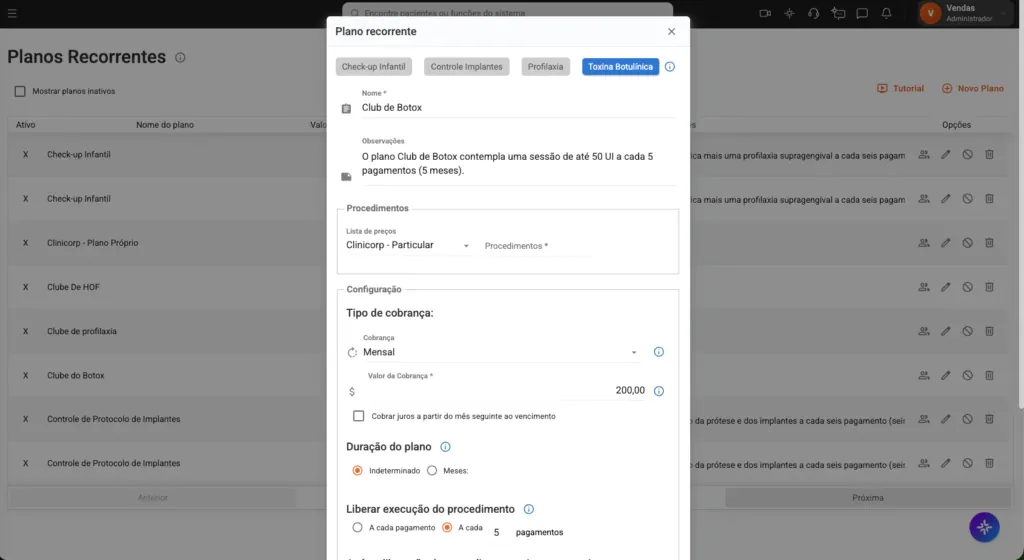
Task: Click info icon next to Toxina Botulínica
Action: 670,67
